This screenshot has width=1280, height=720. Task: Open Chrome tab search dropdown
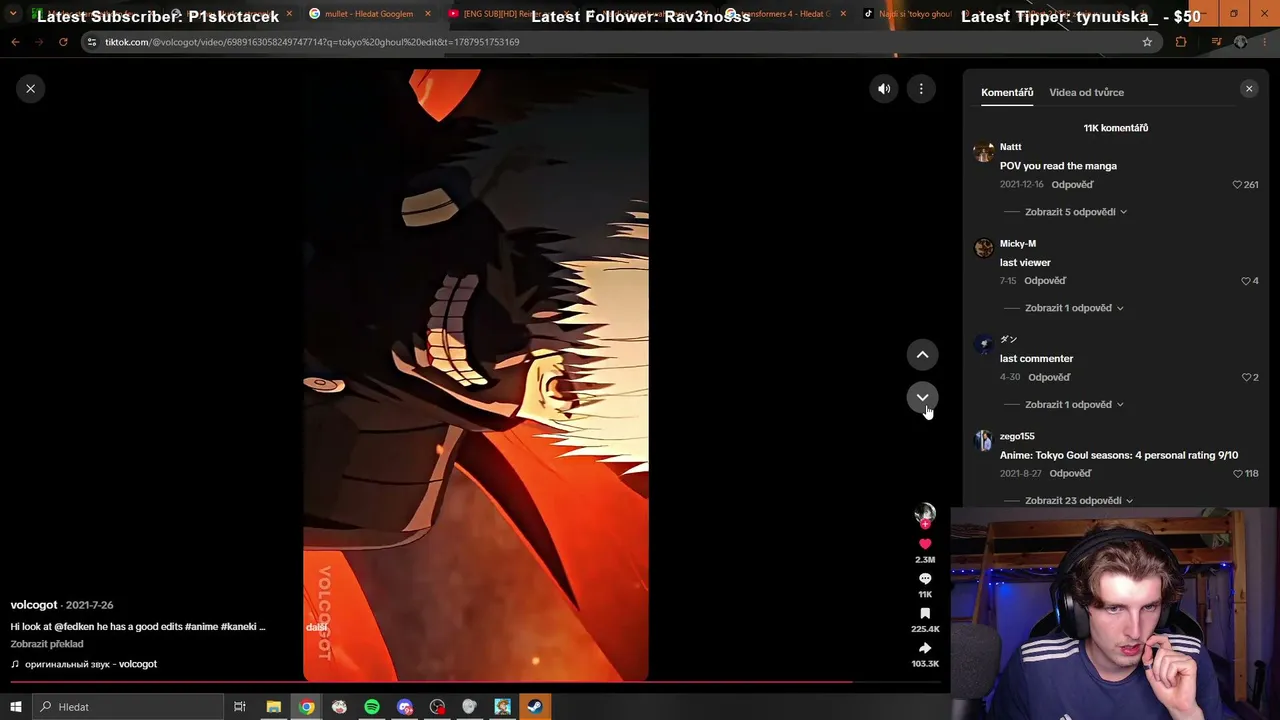pos(13,14)
